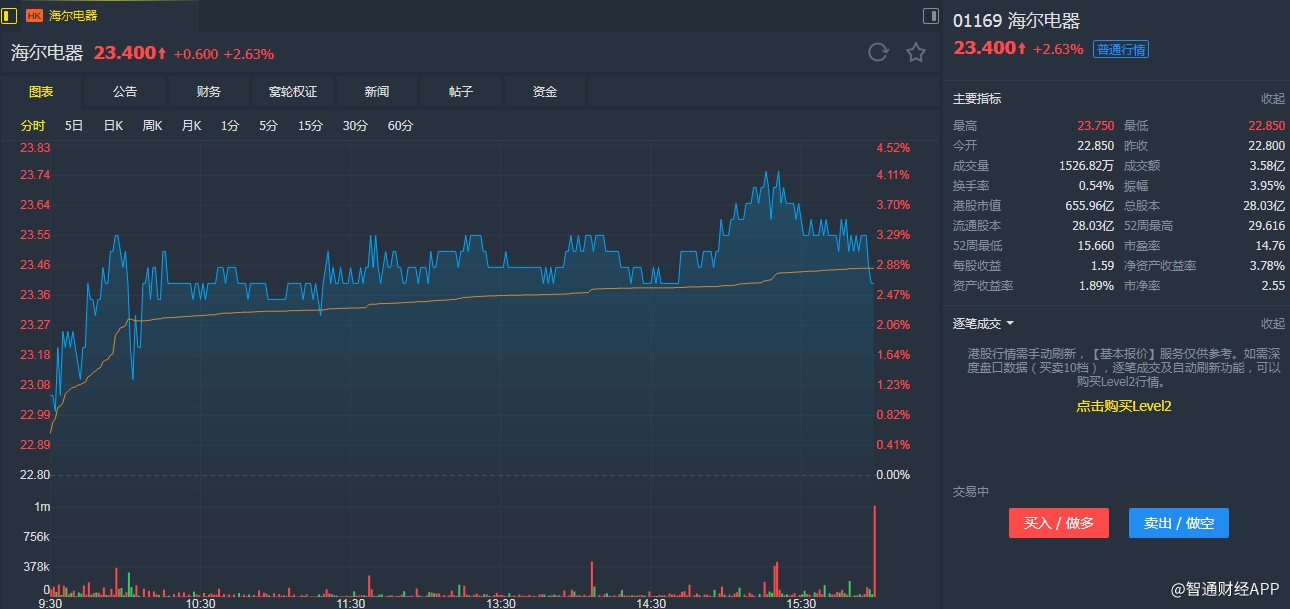Expand the 逐笔成交 dropdown
Screen dimensions: 1290x609
[x=984, y=323]
